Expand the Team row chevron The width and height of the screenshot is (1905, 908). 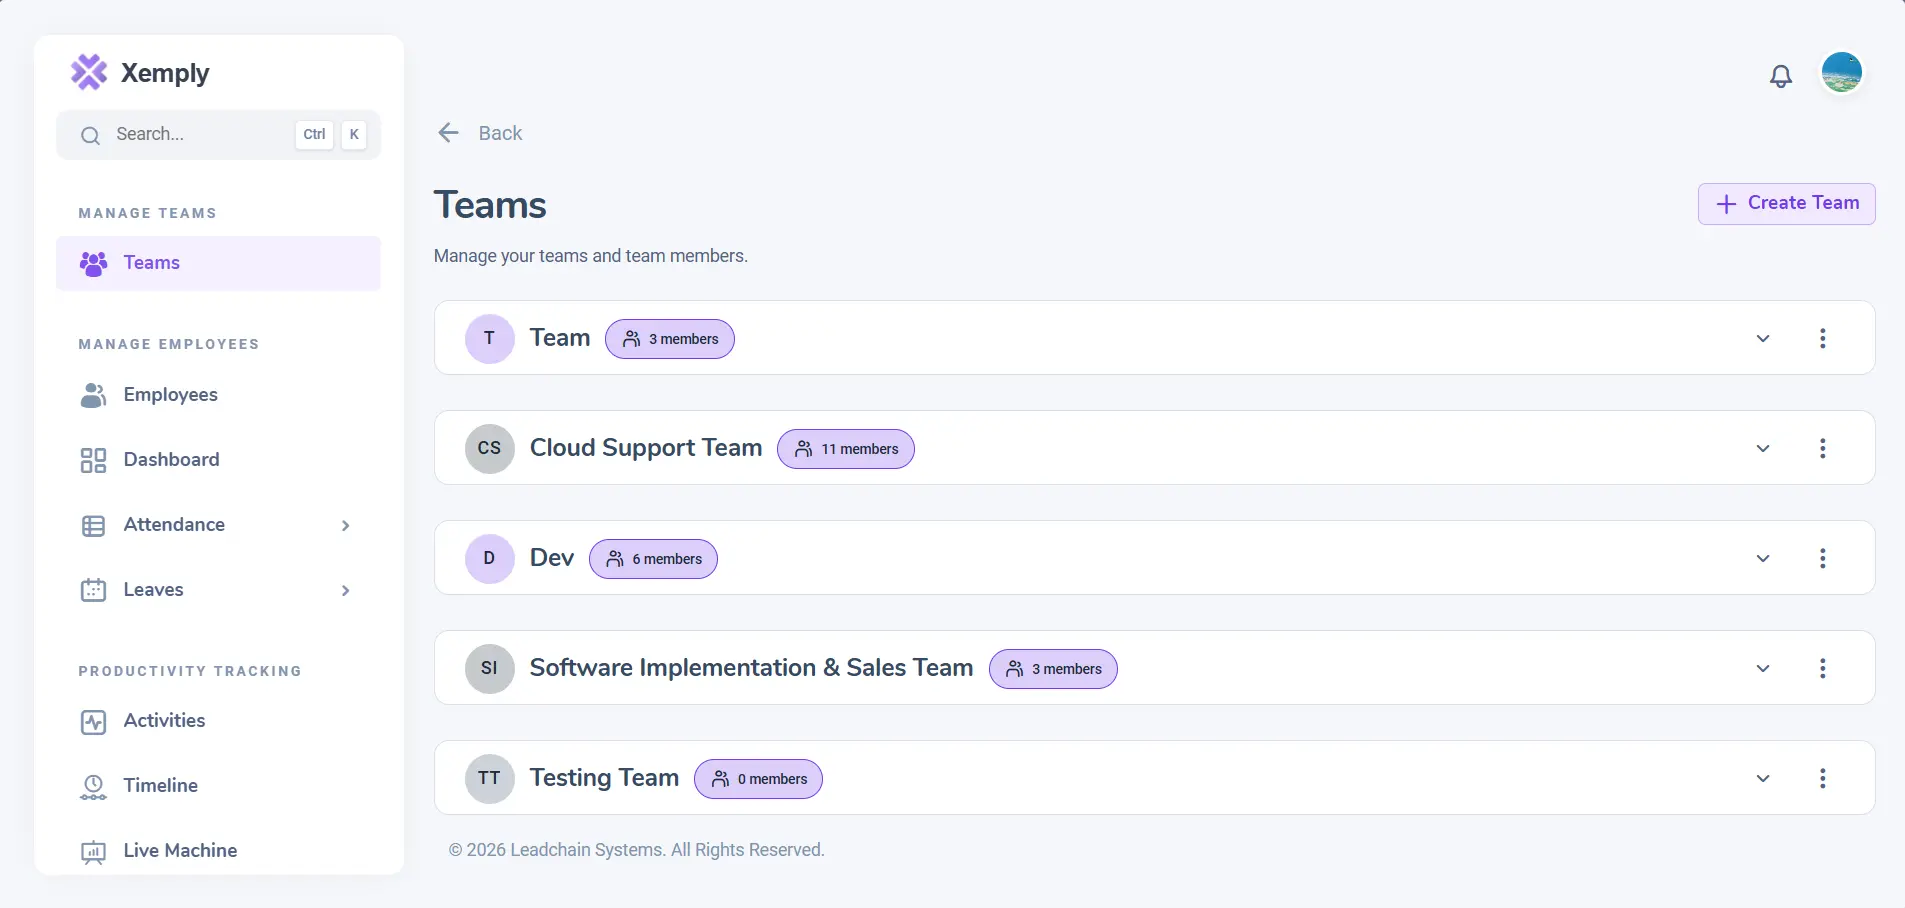1763,338
